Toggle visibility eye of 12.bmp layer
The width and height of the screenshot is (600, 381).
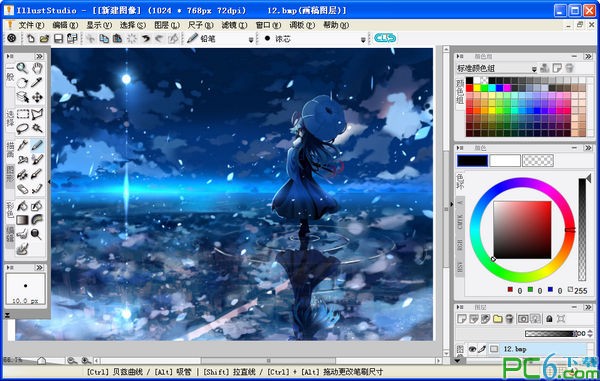pyautogui.click(x=473, y=349)
